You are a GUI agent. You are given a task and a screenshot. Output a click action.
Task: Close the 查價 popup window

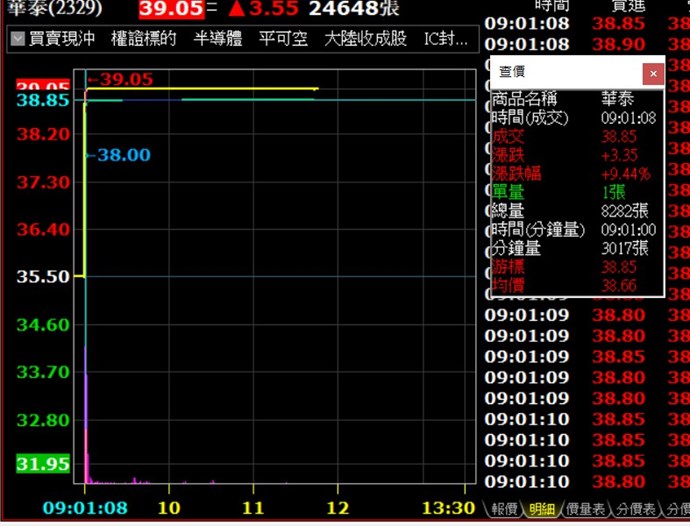tap(652, 74)
